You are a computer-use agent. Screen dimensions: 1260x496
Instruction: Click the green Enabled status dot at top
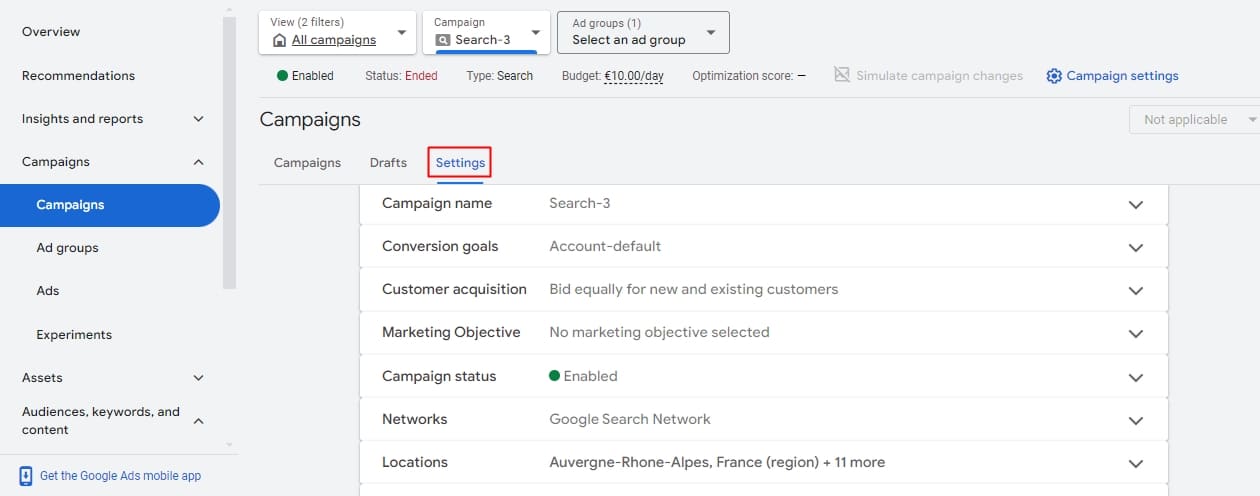tap(283, 76)
